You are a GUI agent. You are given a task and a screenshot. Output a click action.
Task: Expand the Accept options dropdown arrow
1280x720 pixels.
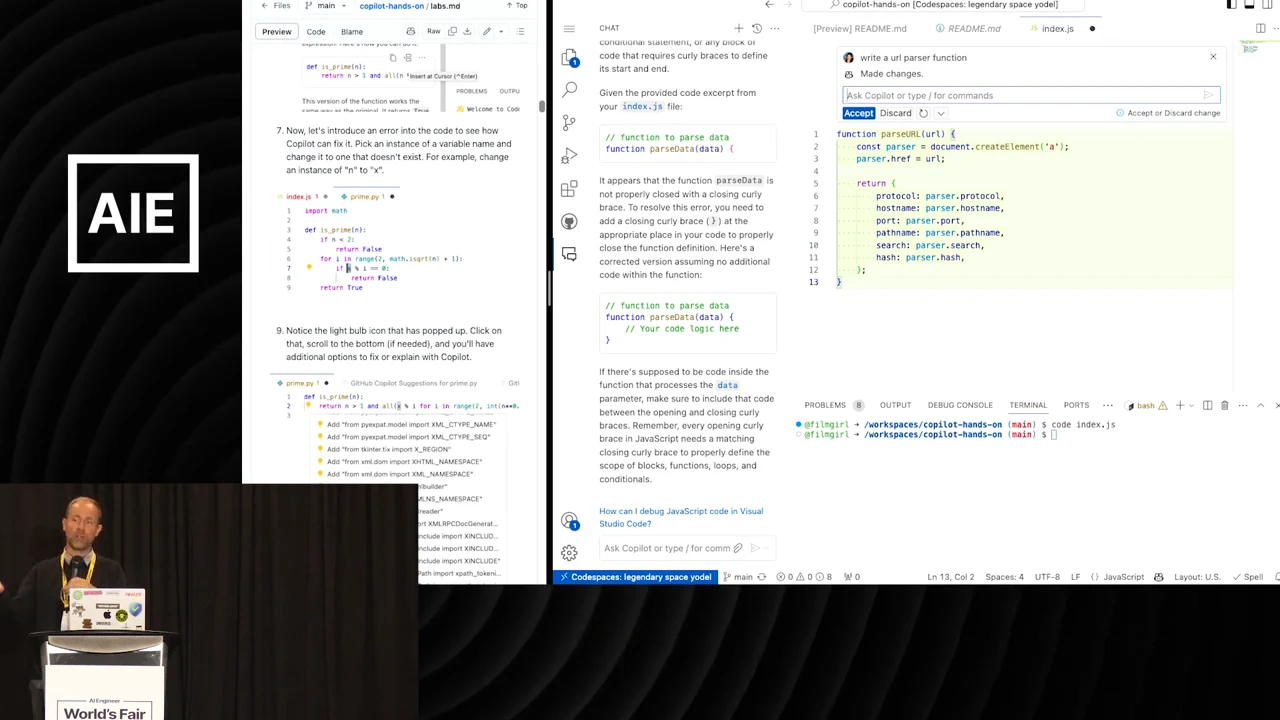pos(940,113)
